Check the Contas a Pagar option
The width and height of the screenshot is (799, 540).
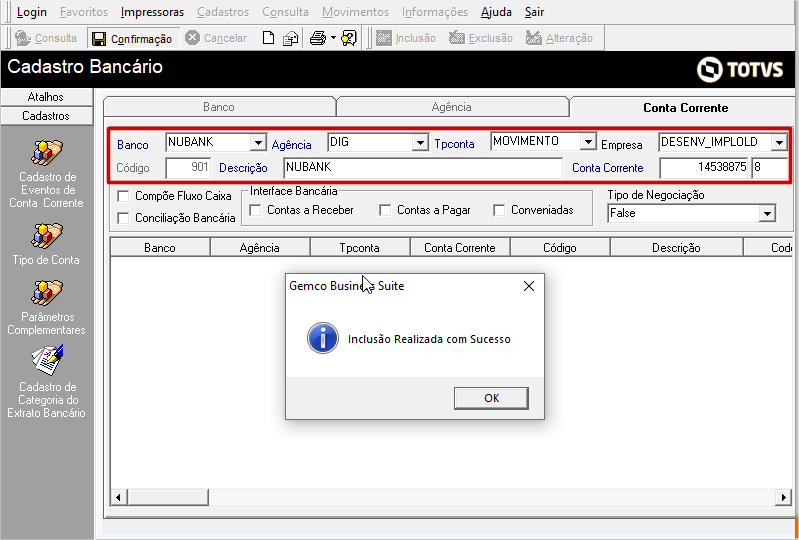385,210
